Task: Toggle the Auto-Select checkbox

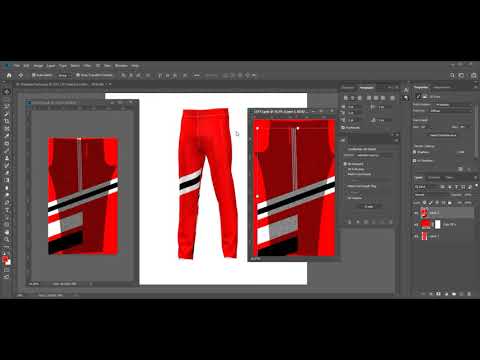Action: [x=34, y=75]
